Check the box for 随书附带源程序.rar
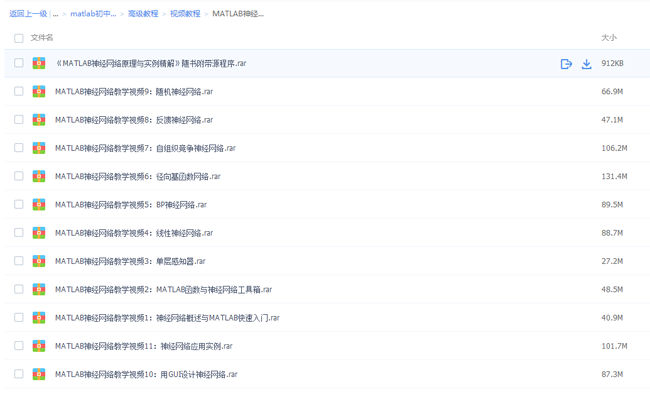 [x=19, y=63]
